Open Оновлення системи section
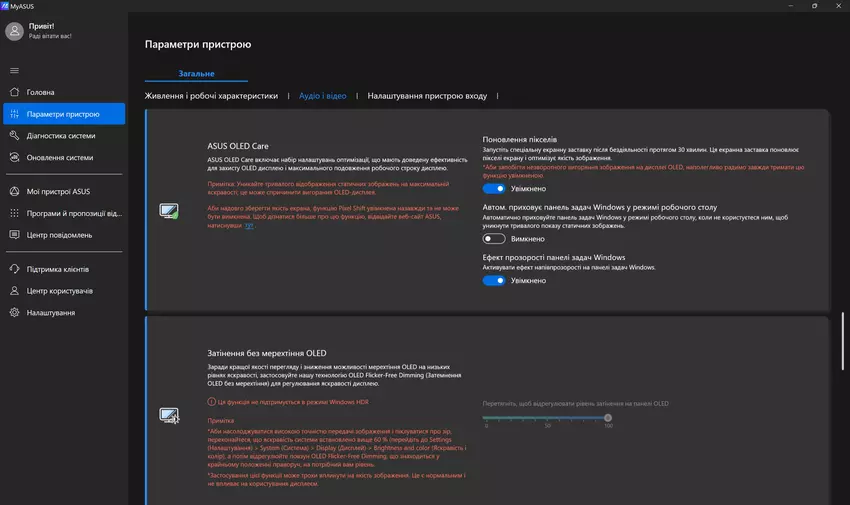Image resolution: width=850 pixels, height=505 pixels. point(60,157)
